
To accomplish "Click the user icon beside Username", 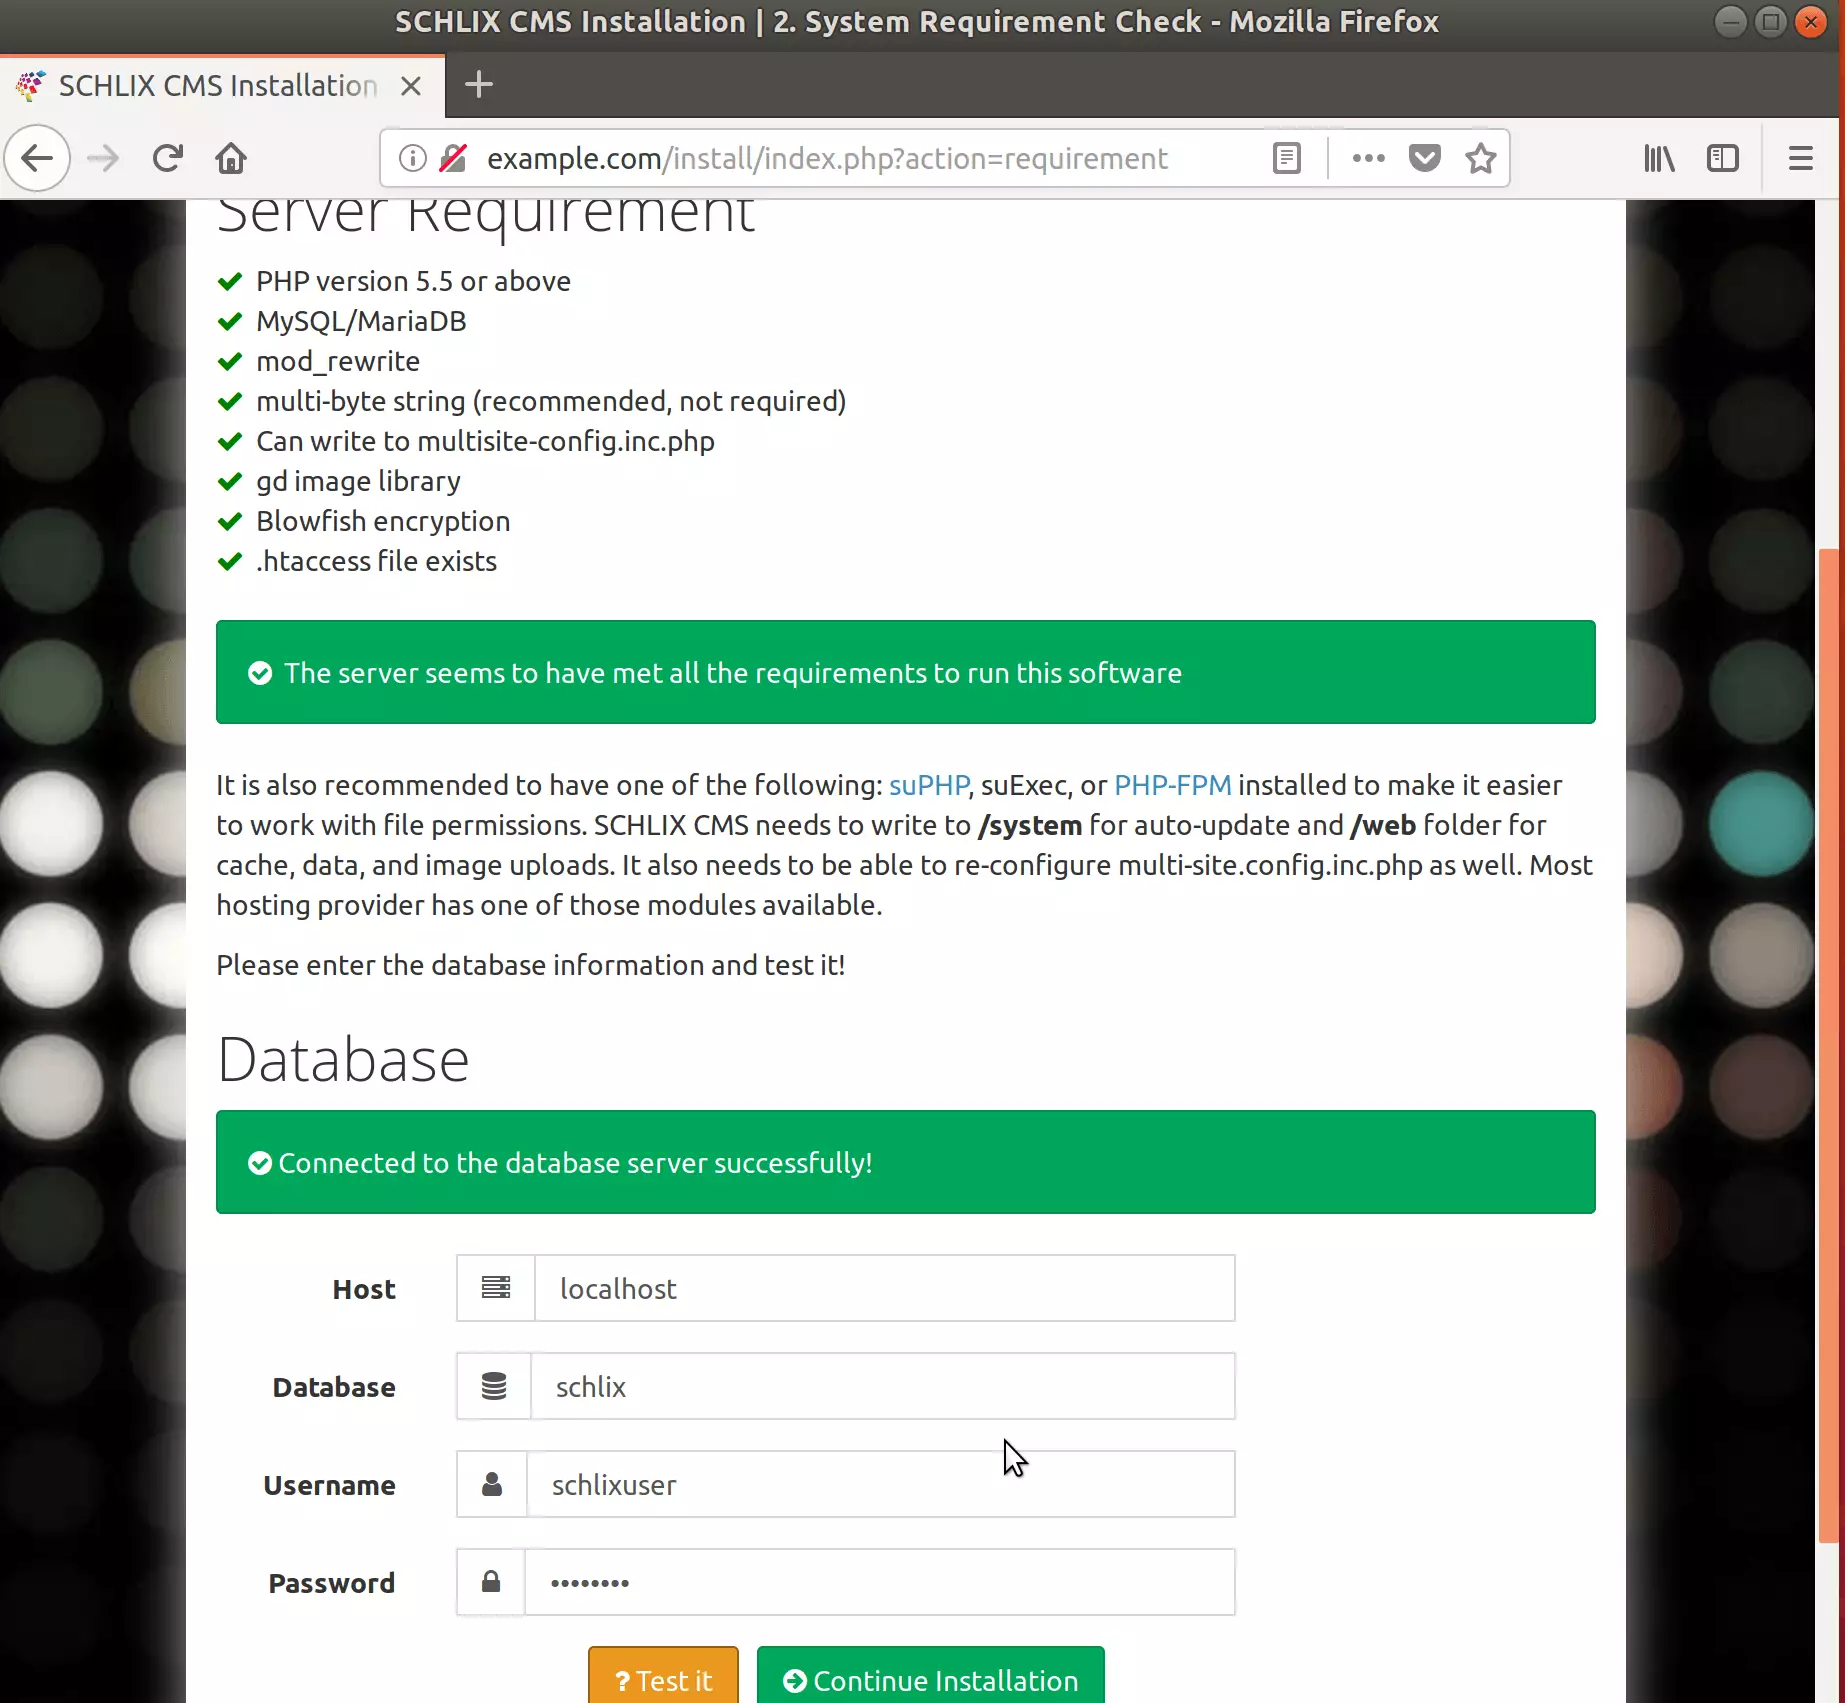I will (x=492, y=1484).
